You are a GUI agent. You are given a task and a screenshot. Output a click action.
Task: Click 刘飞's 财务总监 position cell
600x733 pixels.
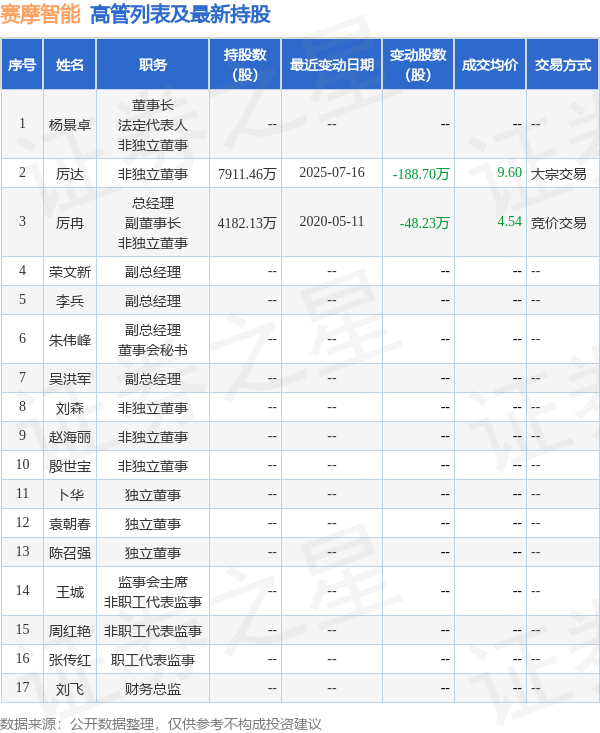click(152, 689)
